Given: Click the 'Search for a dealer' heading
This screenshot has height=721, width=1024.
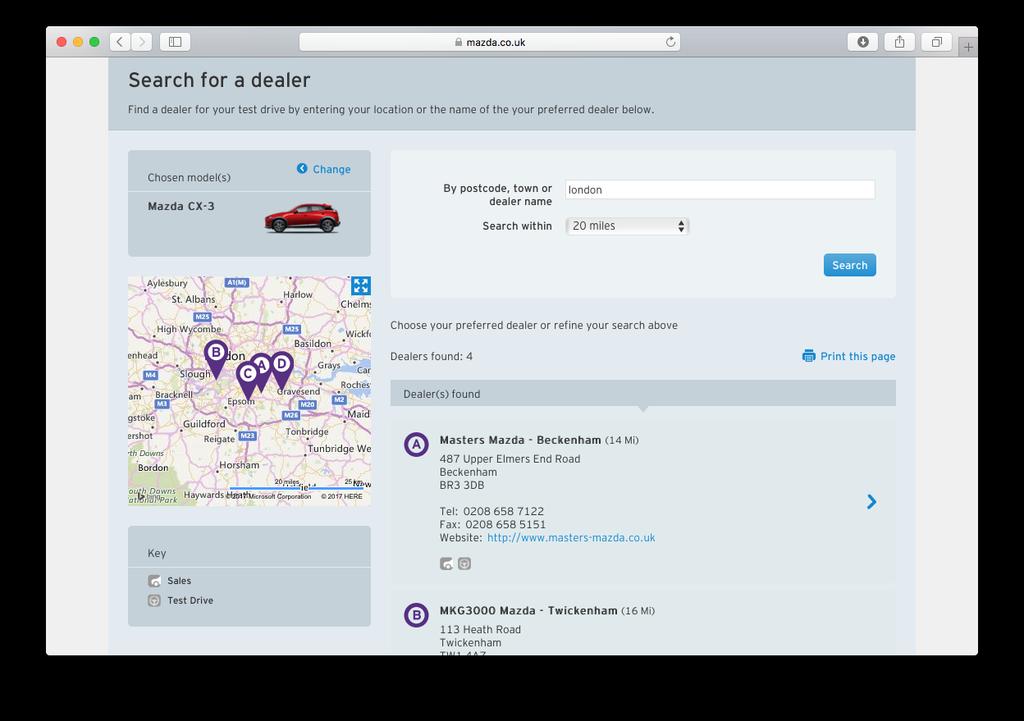Looking at the screenshot, I should coord(219,80).
